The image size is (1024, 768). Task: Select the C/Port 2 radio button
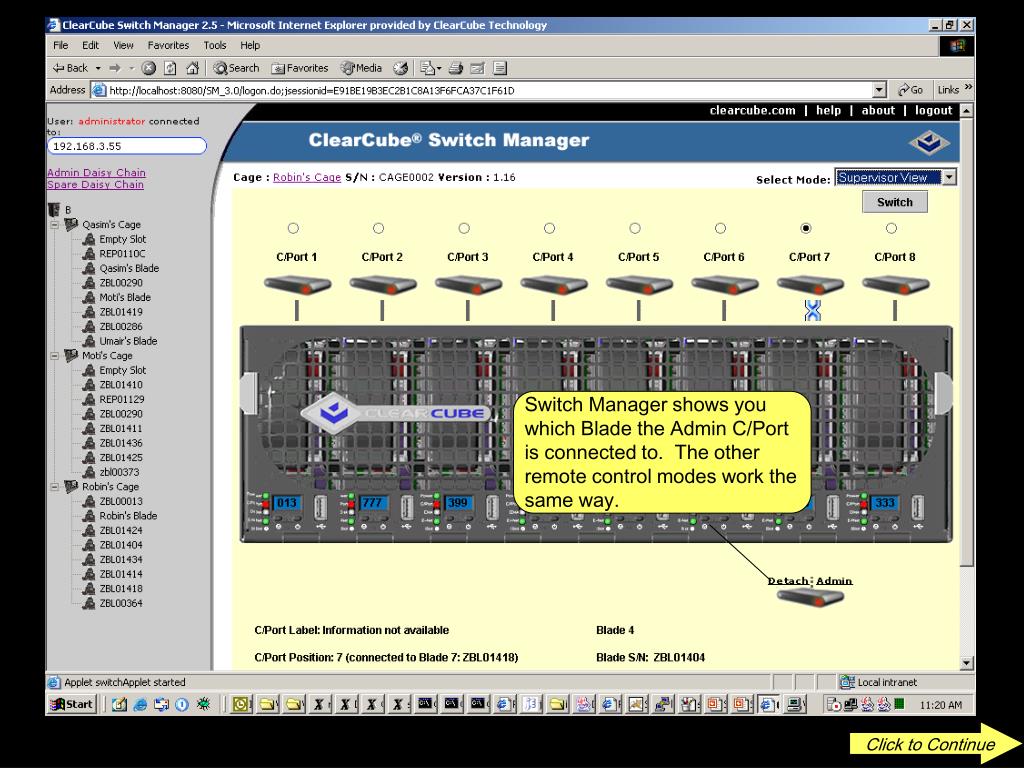click(379, 228)
